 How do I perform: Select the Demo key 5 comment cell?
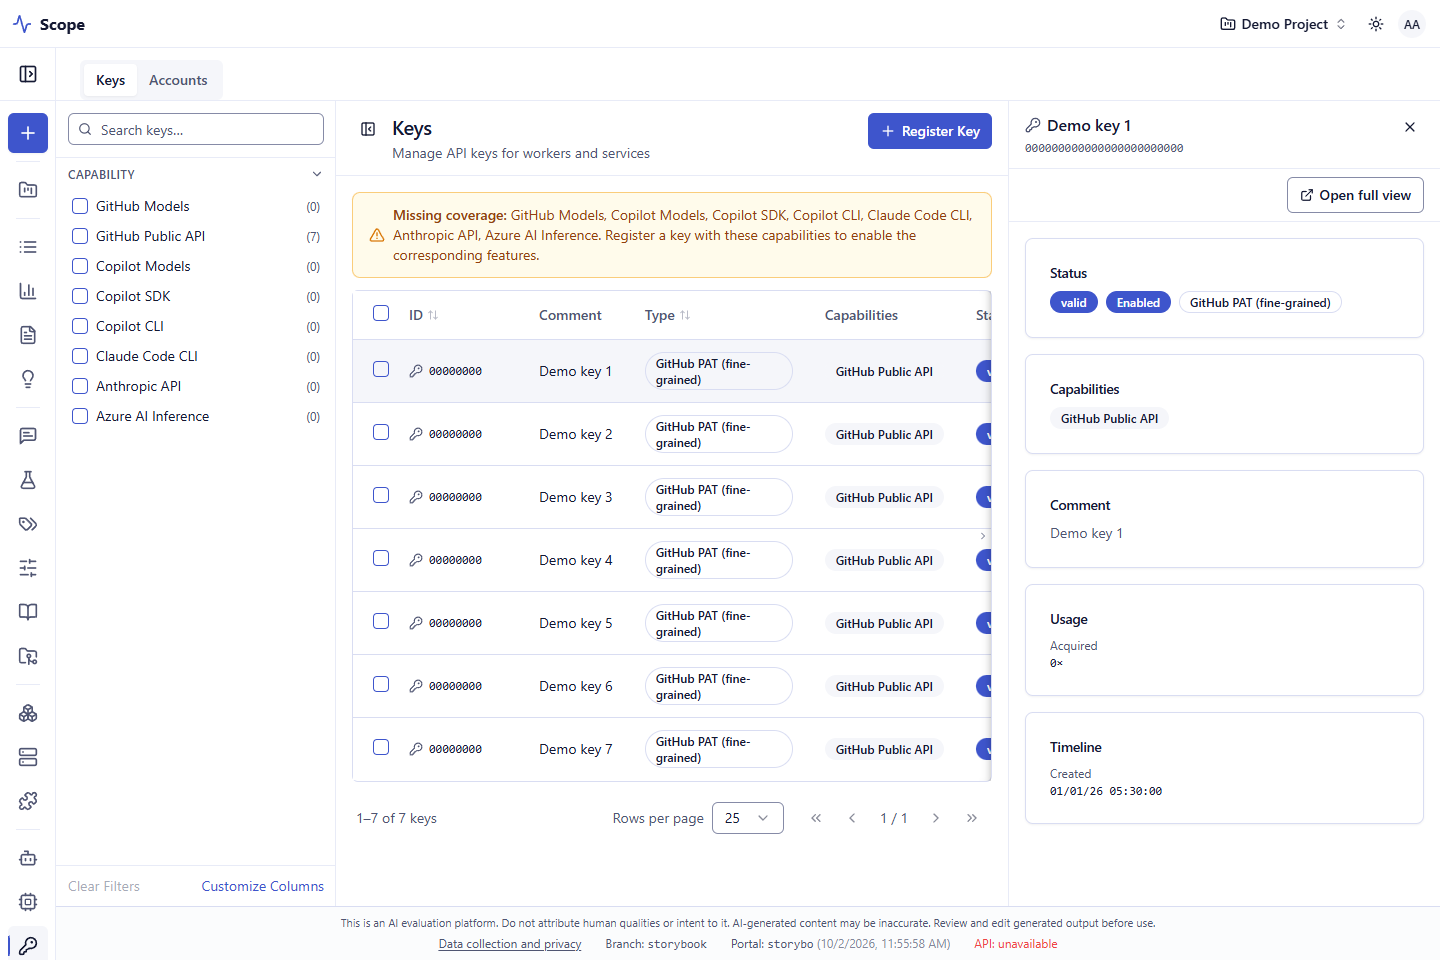tap(576, 623)
